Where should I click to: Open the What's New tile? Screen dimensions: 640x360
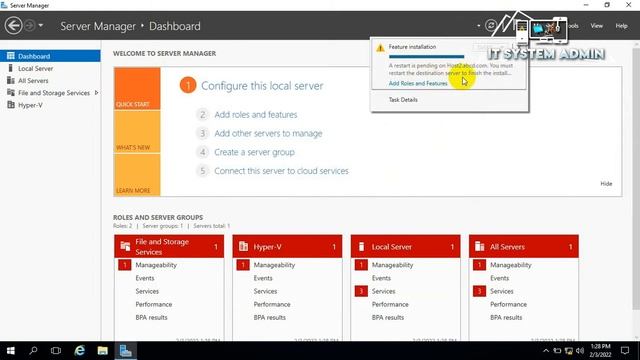(137, 132)
